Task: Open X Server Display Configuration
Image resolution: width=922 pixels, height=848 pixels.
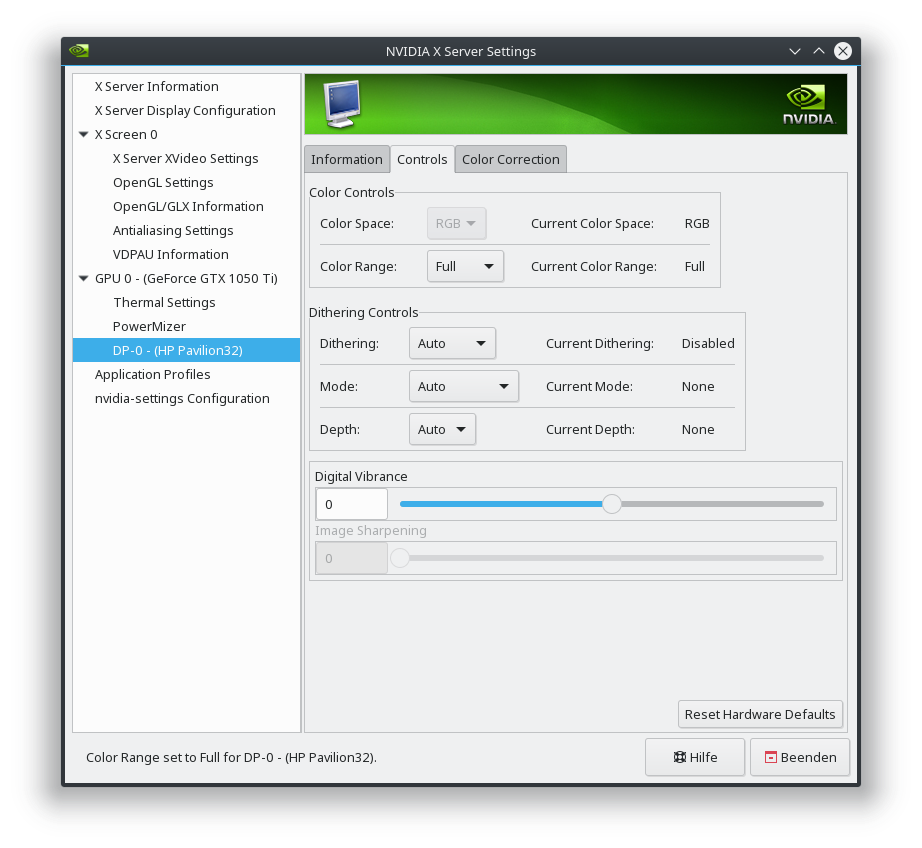Action: click(x=186, y=111)
